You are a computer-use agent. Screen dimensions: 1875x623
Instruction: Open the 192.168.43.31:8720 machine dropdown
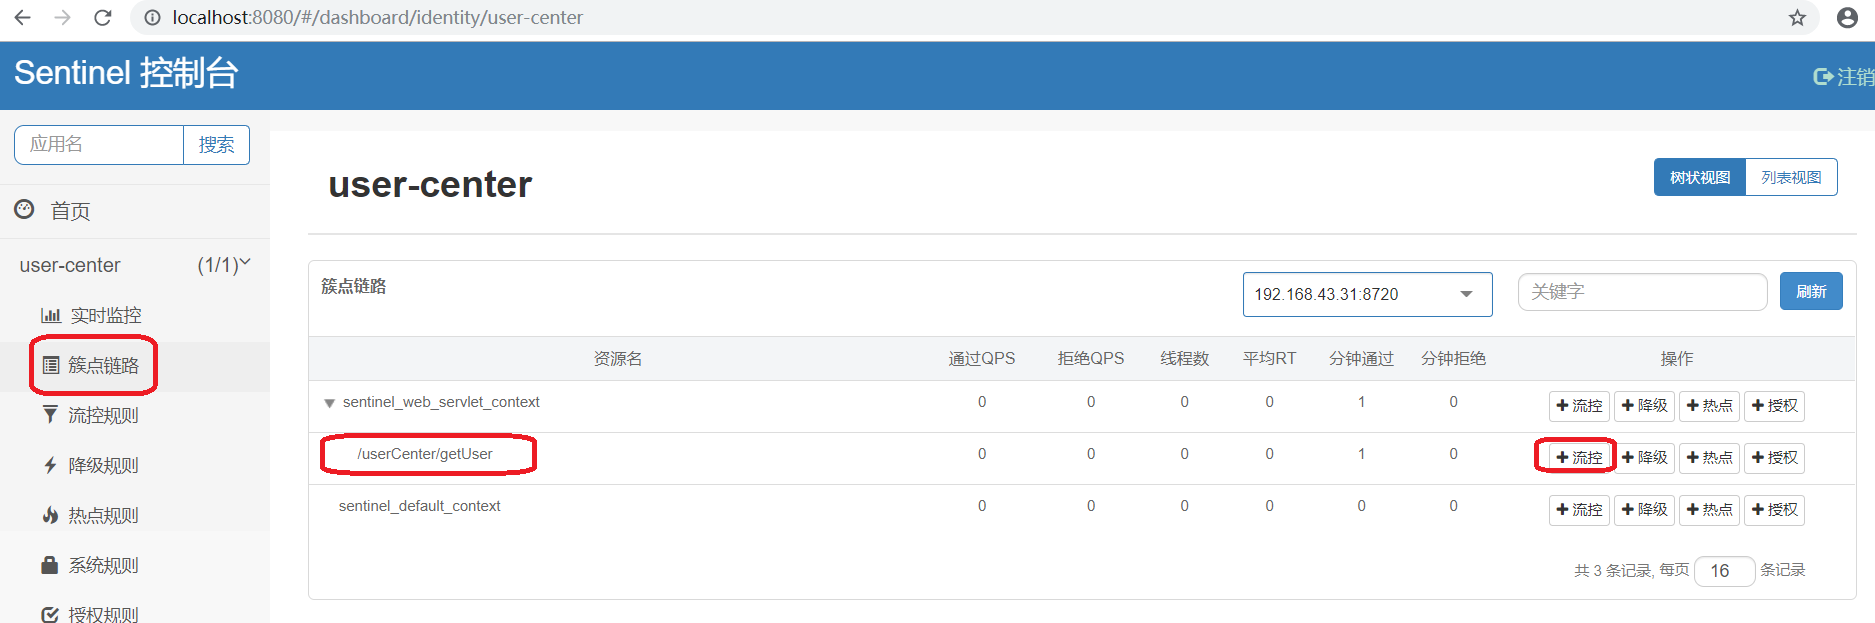point(1367,294)
